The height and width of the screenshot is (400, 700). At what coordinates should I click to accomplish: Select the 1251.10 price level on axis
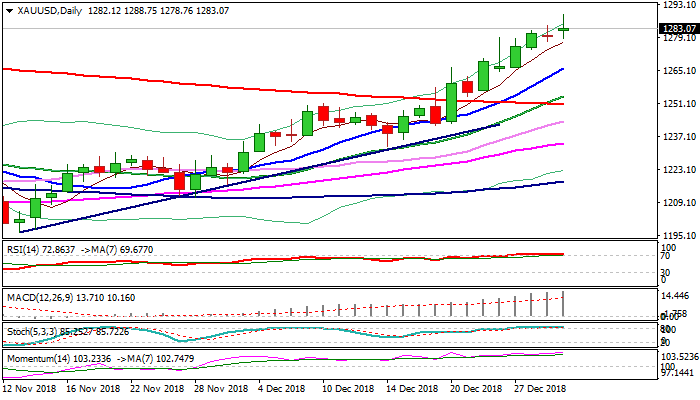[x=678, y=104]
